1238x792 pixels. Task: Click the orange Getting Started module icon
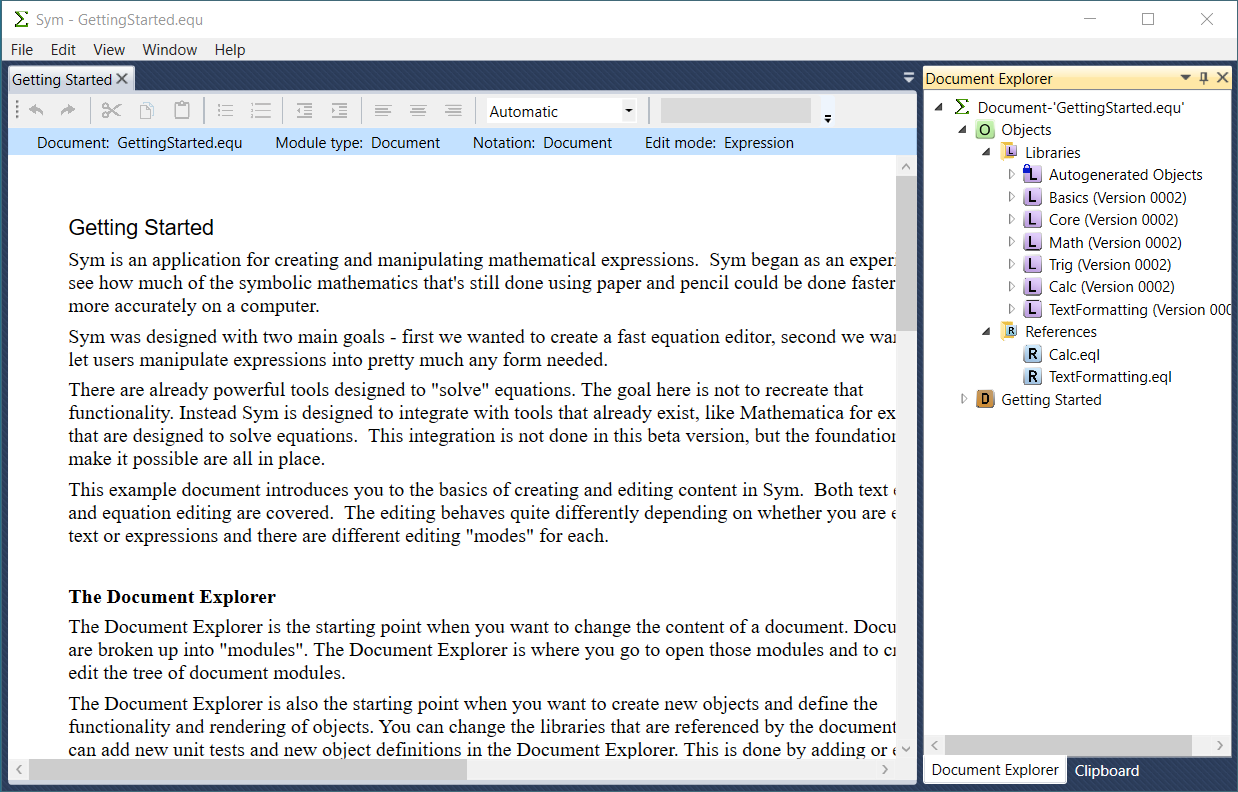[x=985, y=400]
